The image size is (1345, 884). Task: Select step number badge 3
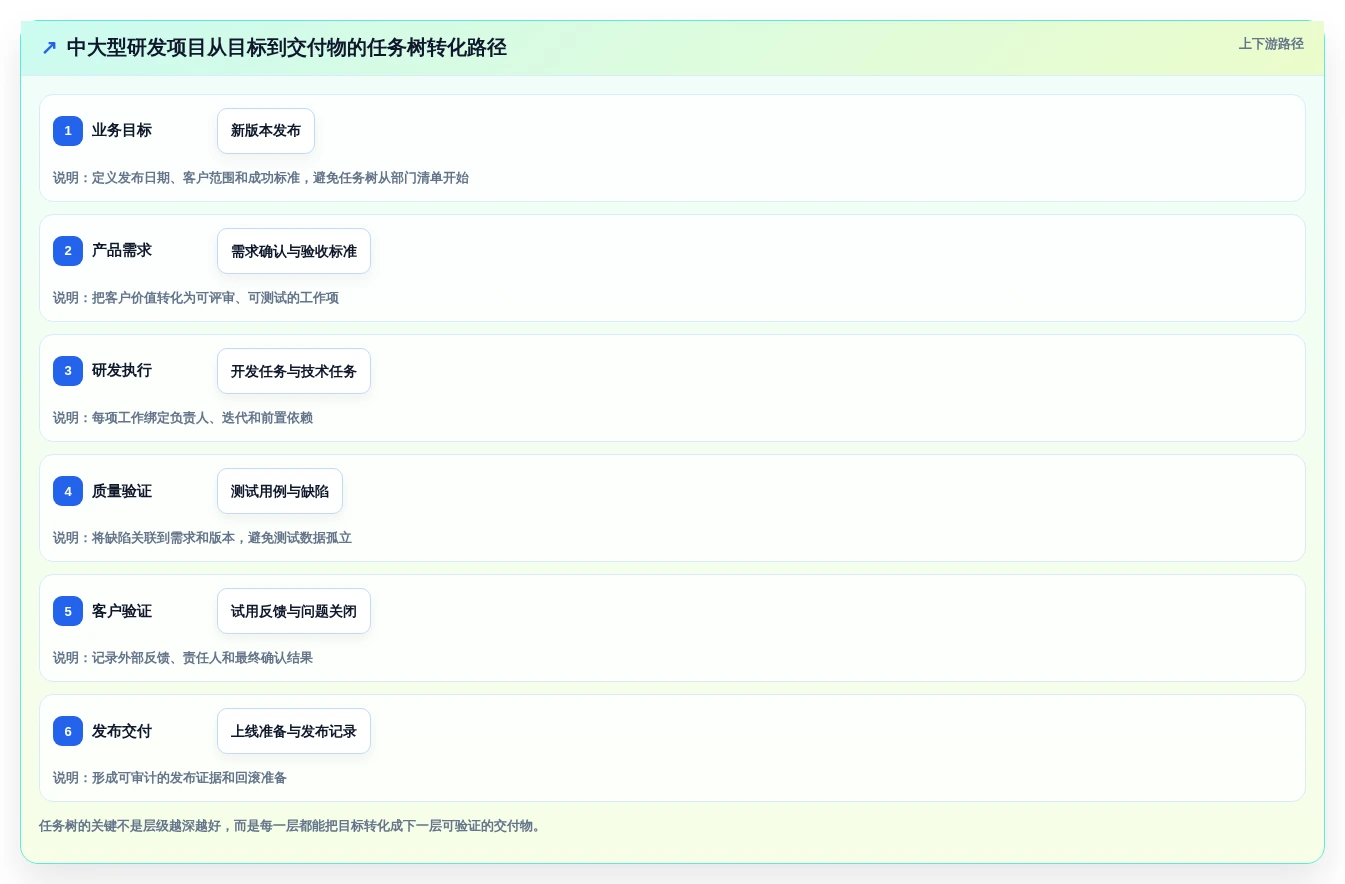(68, 371)
